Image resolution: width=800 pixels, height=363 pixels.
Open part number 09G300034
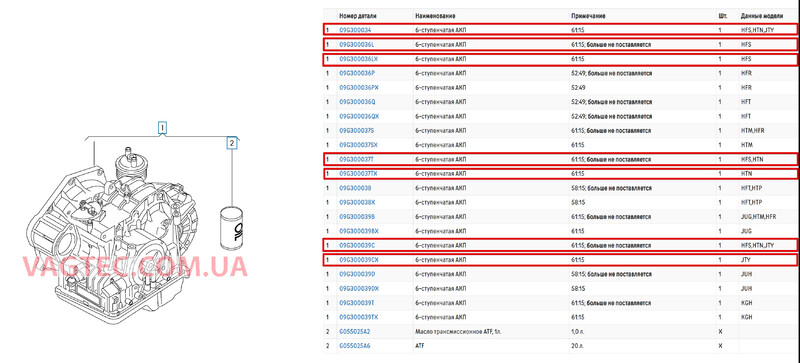[x=356, y=30]
